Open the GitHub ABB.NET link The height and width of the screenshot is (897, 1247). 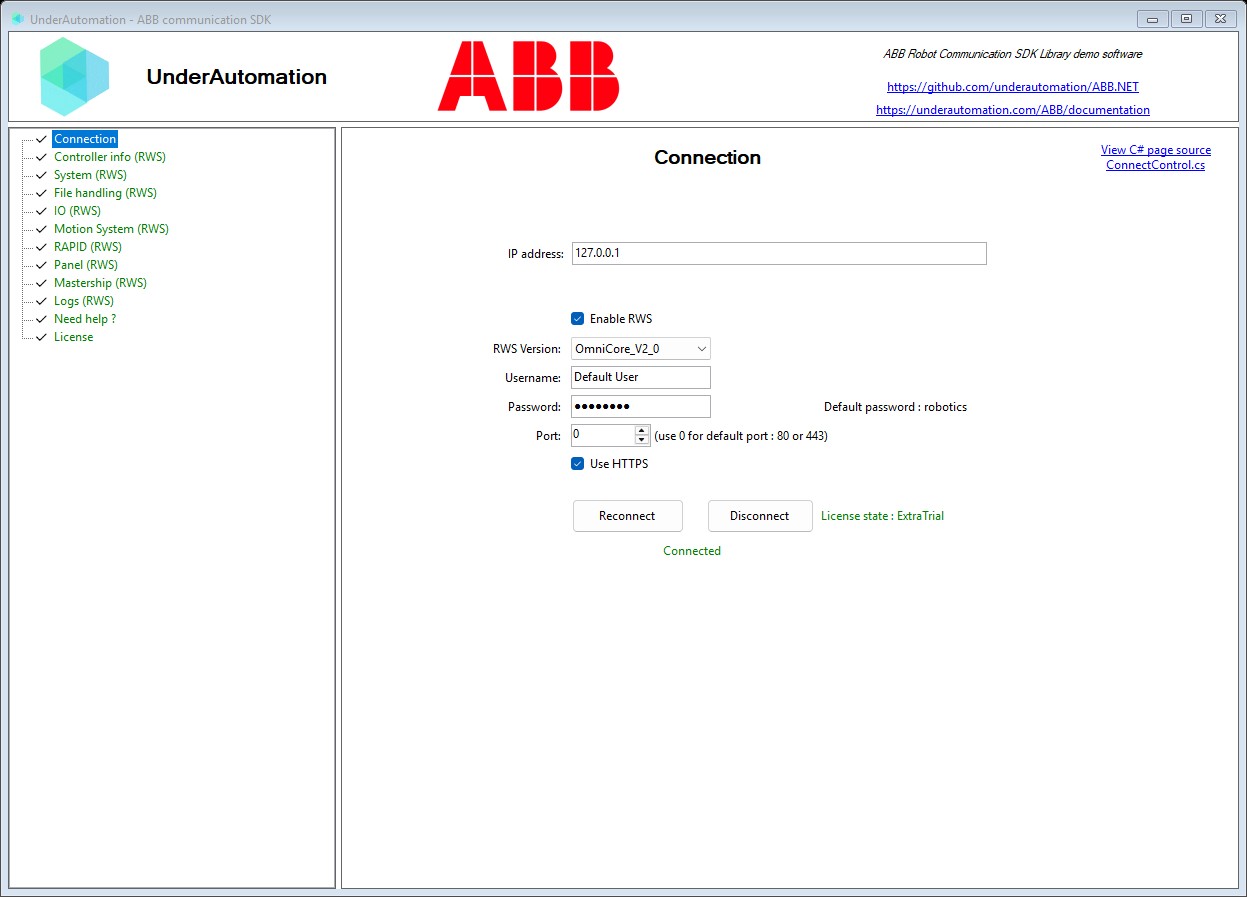(x=1012, y=87)
